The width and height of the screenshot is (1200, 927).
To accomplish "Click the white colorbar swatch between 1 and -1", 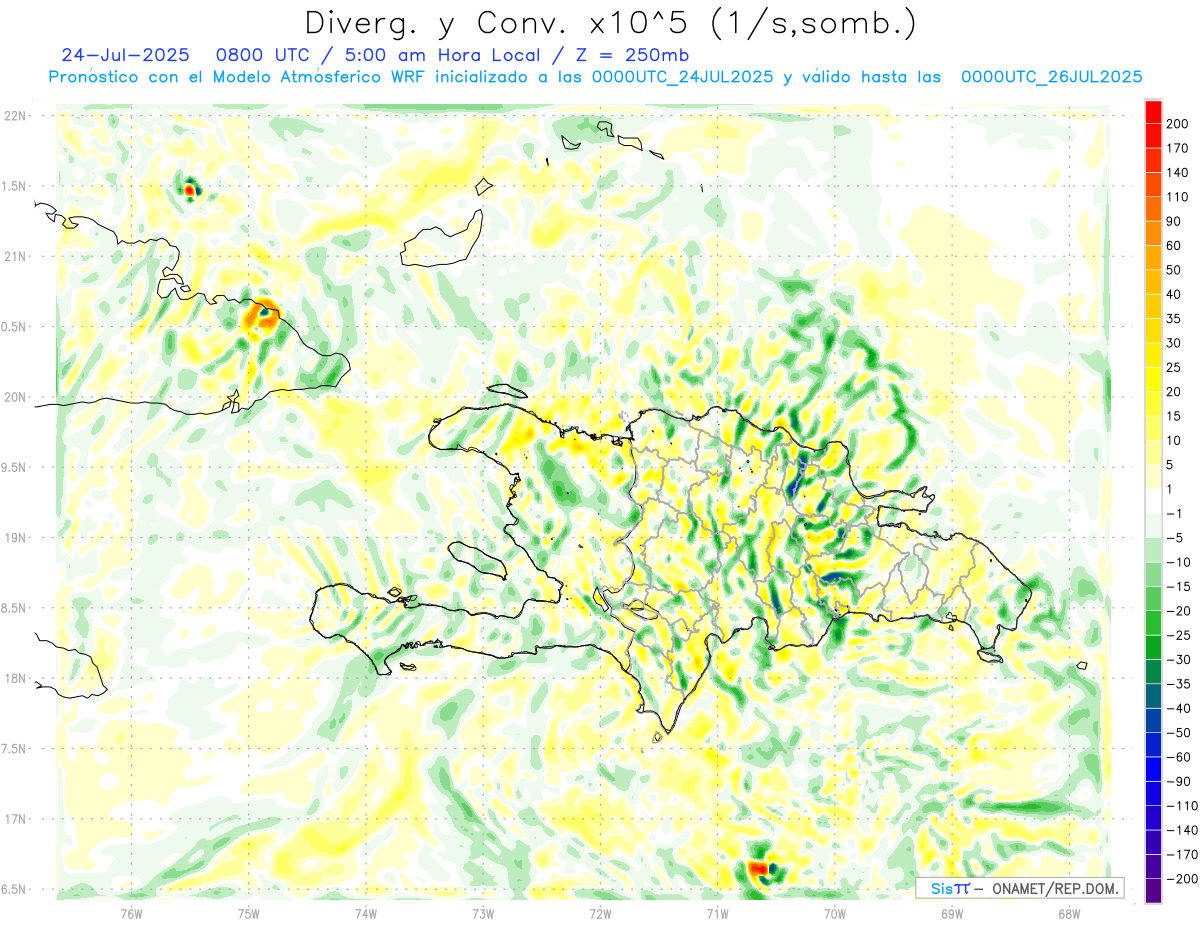I will (x=1153, y=501).
